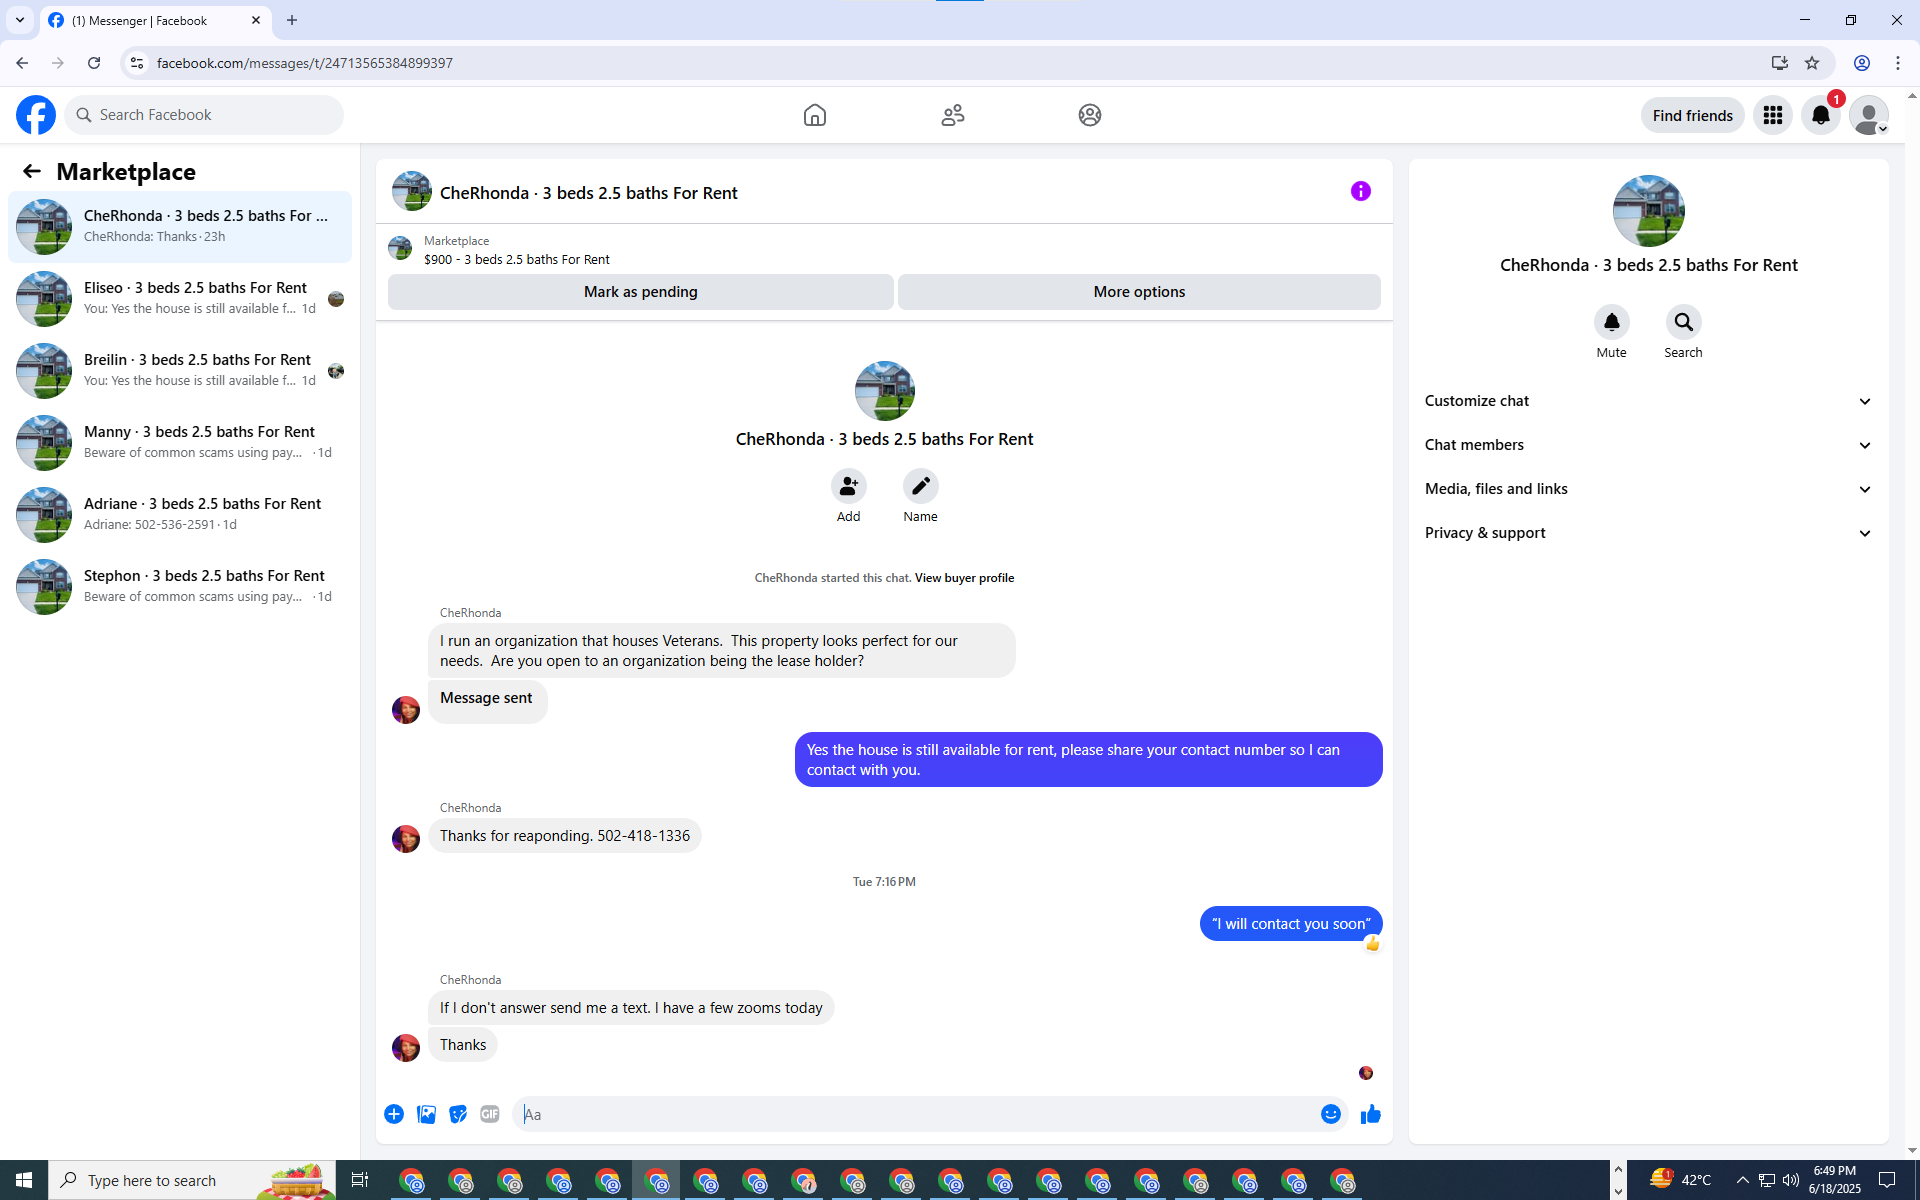Open the Adriane conversation

pos(180,515)
